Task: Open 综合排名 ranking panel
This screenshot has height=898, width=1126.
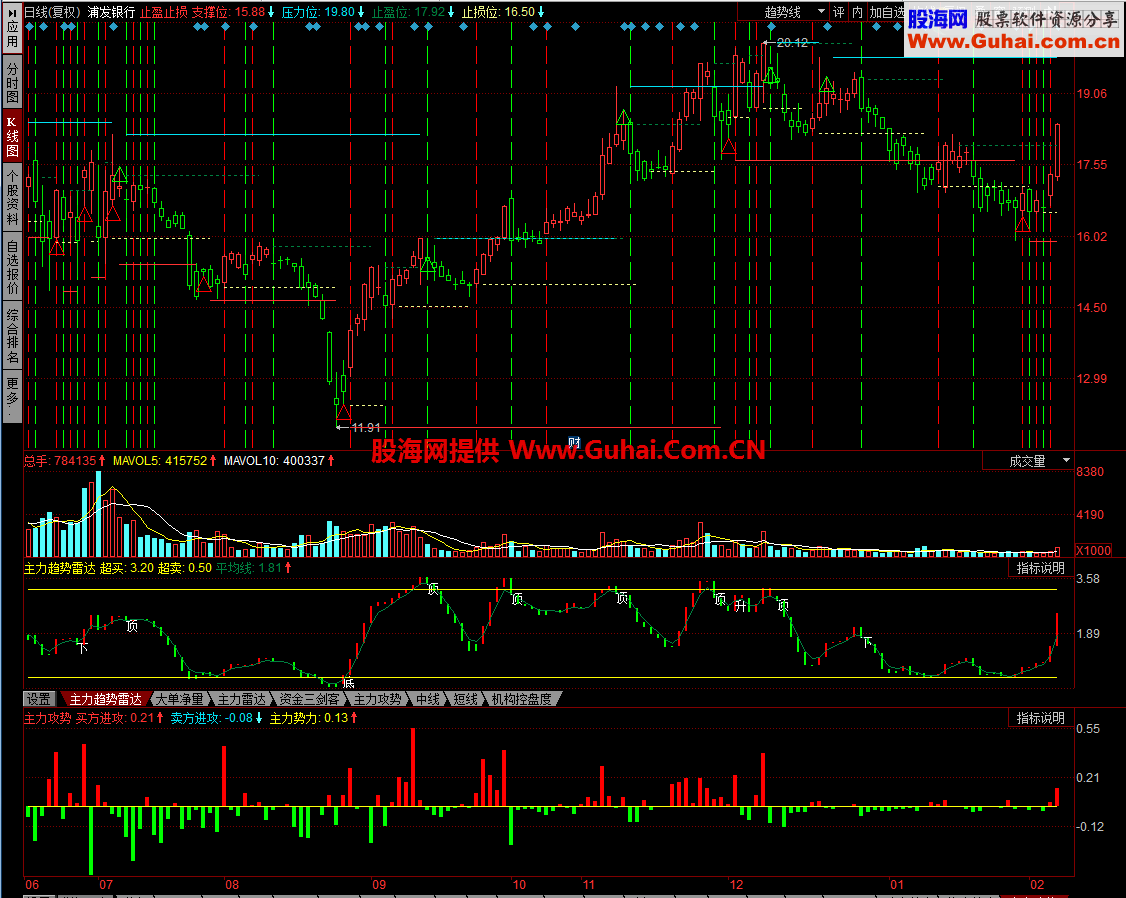Action: click(12, 337)
